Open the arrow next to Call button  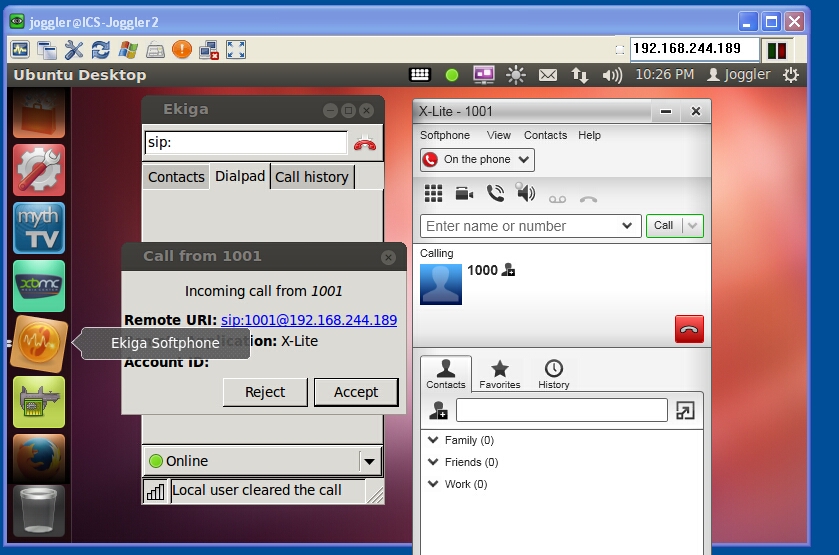(692, 225)
